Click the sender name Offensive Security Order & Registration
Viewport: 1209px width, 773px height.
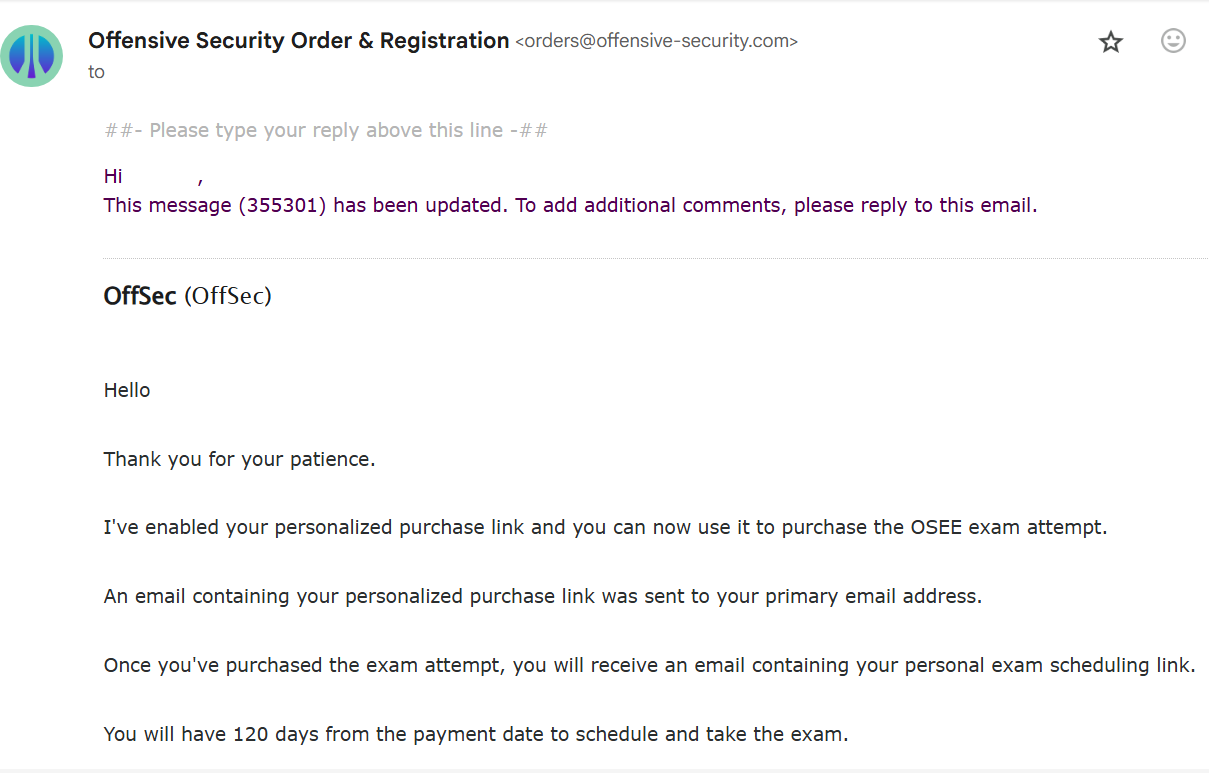[299, 41]
